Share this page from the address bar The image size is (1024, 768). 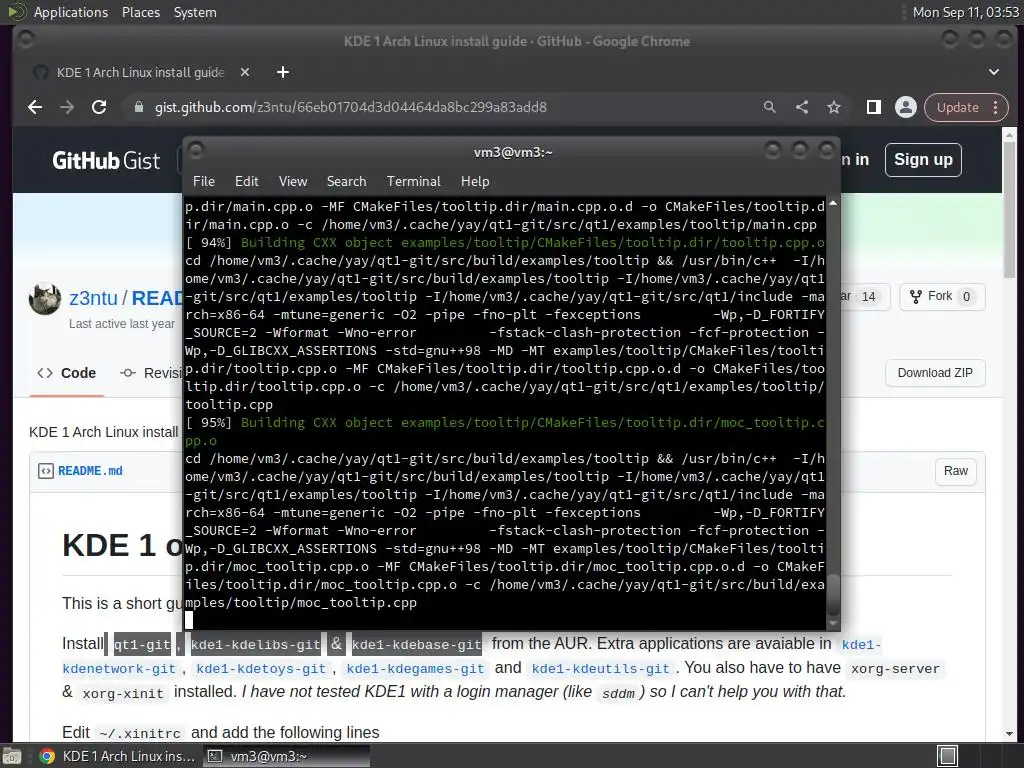click(802, 107)
